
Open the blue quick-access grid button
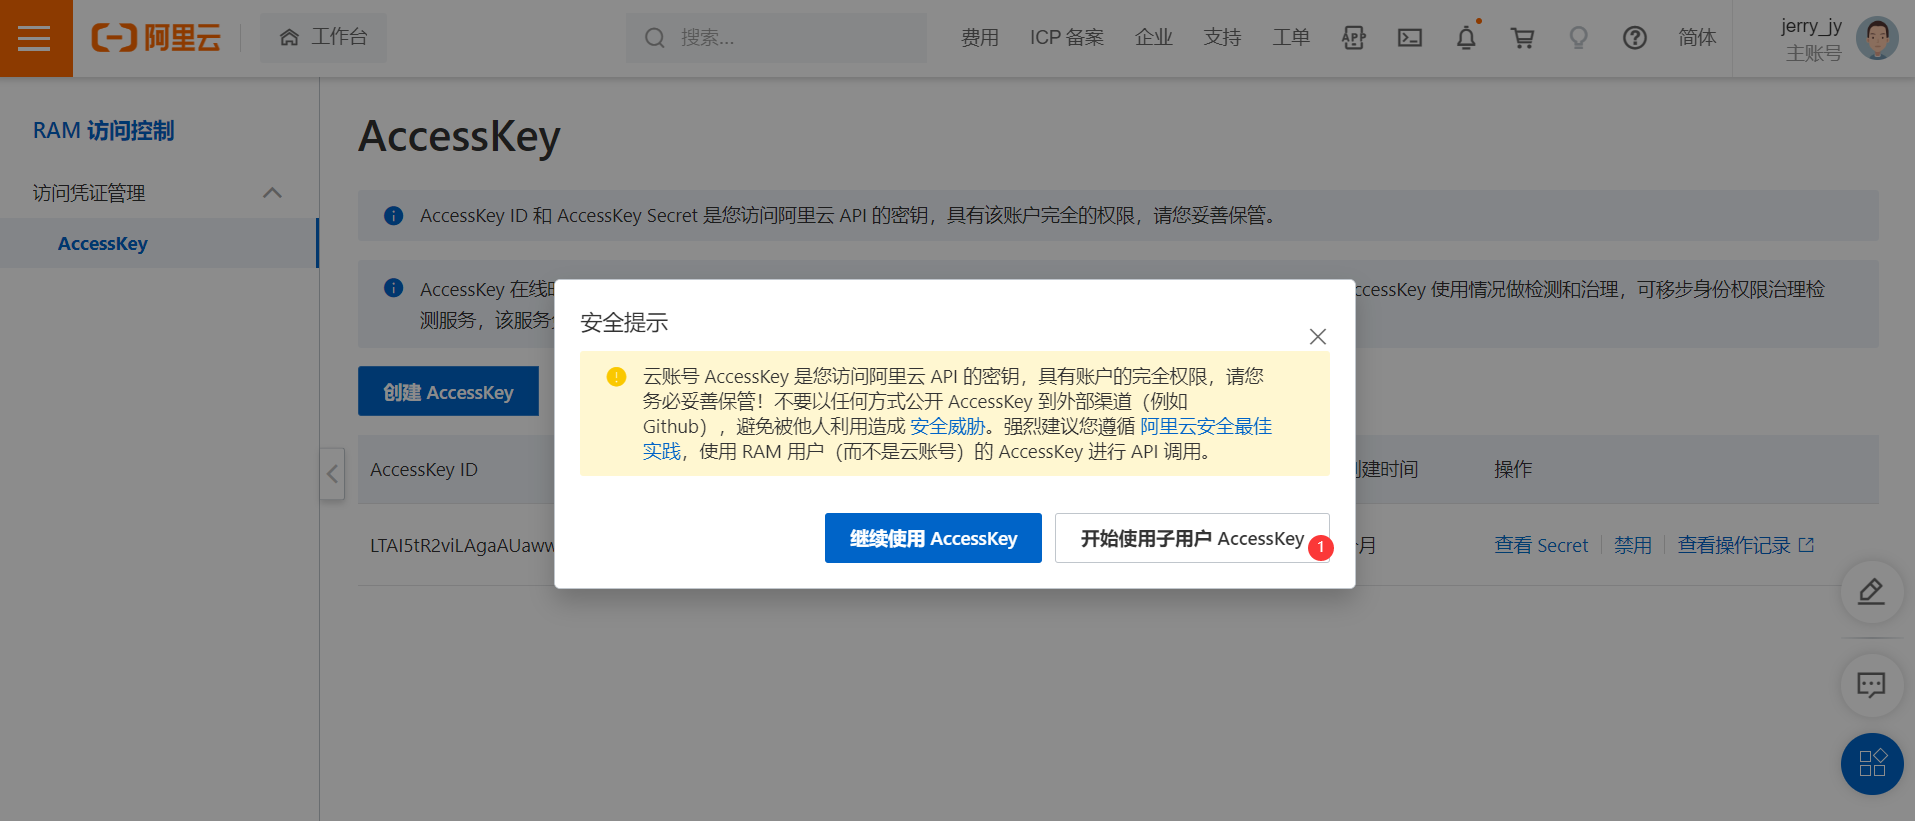tap(1872, 764)
